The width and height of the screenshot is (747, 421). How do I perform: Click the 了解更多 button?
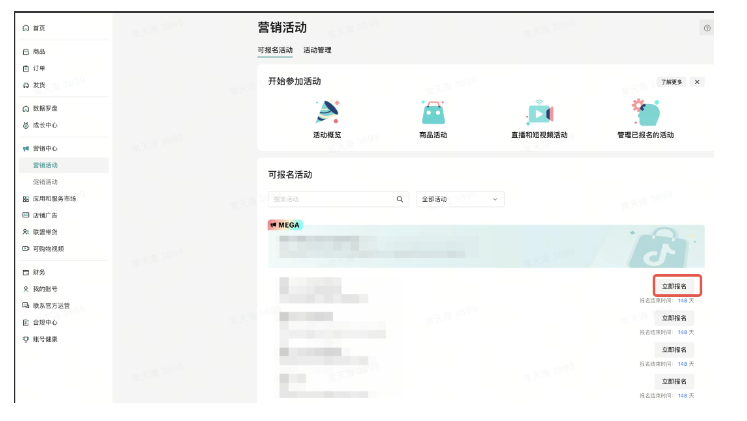670,82
